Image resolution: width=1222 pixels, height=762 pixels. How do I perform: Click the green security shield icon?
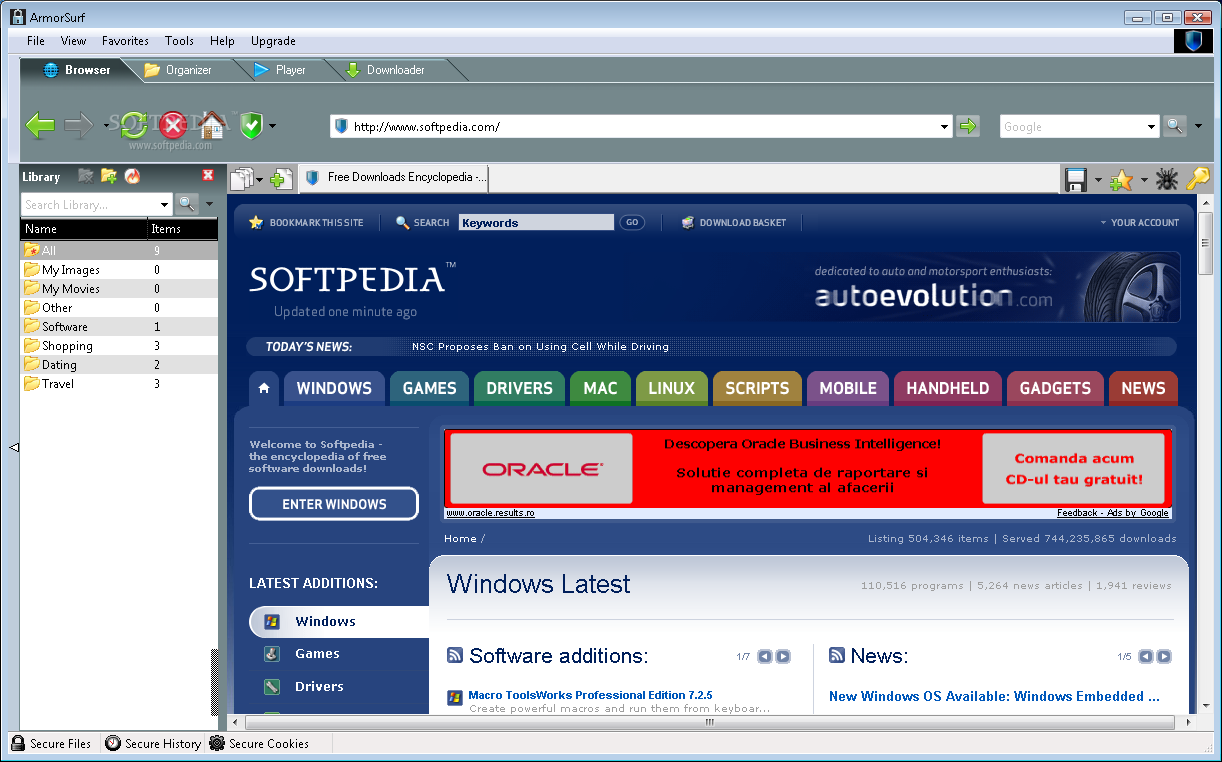[x=251, y=126]
